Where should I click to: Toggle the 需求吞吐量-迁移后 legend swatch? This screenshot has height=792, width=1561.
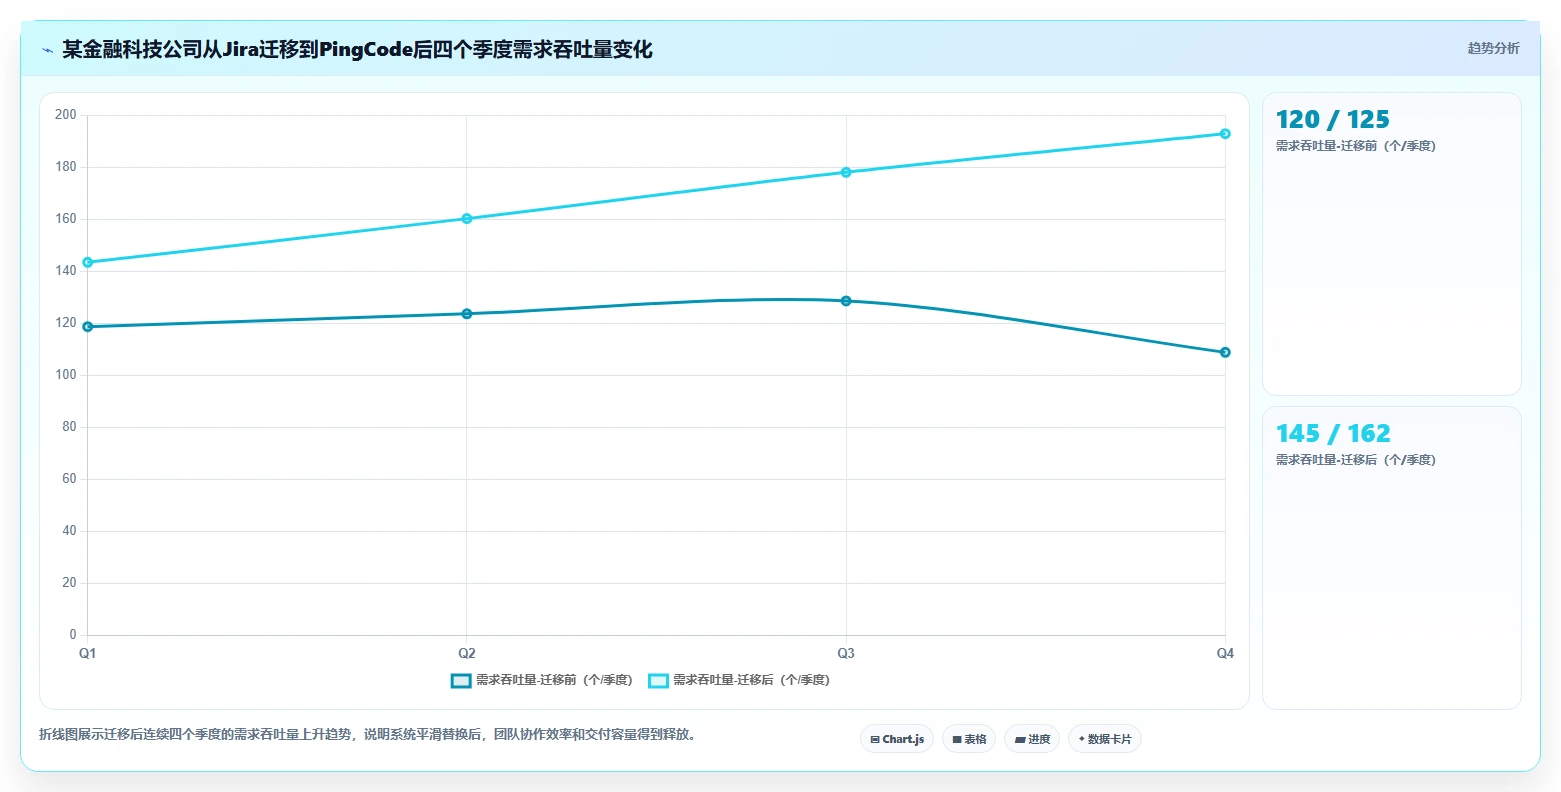pyautogui.click(x=658, y=680)
